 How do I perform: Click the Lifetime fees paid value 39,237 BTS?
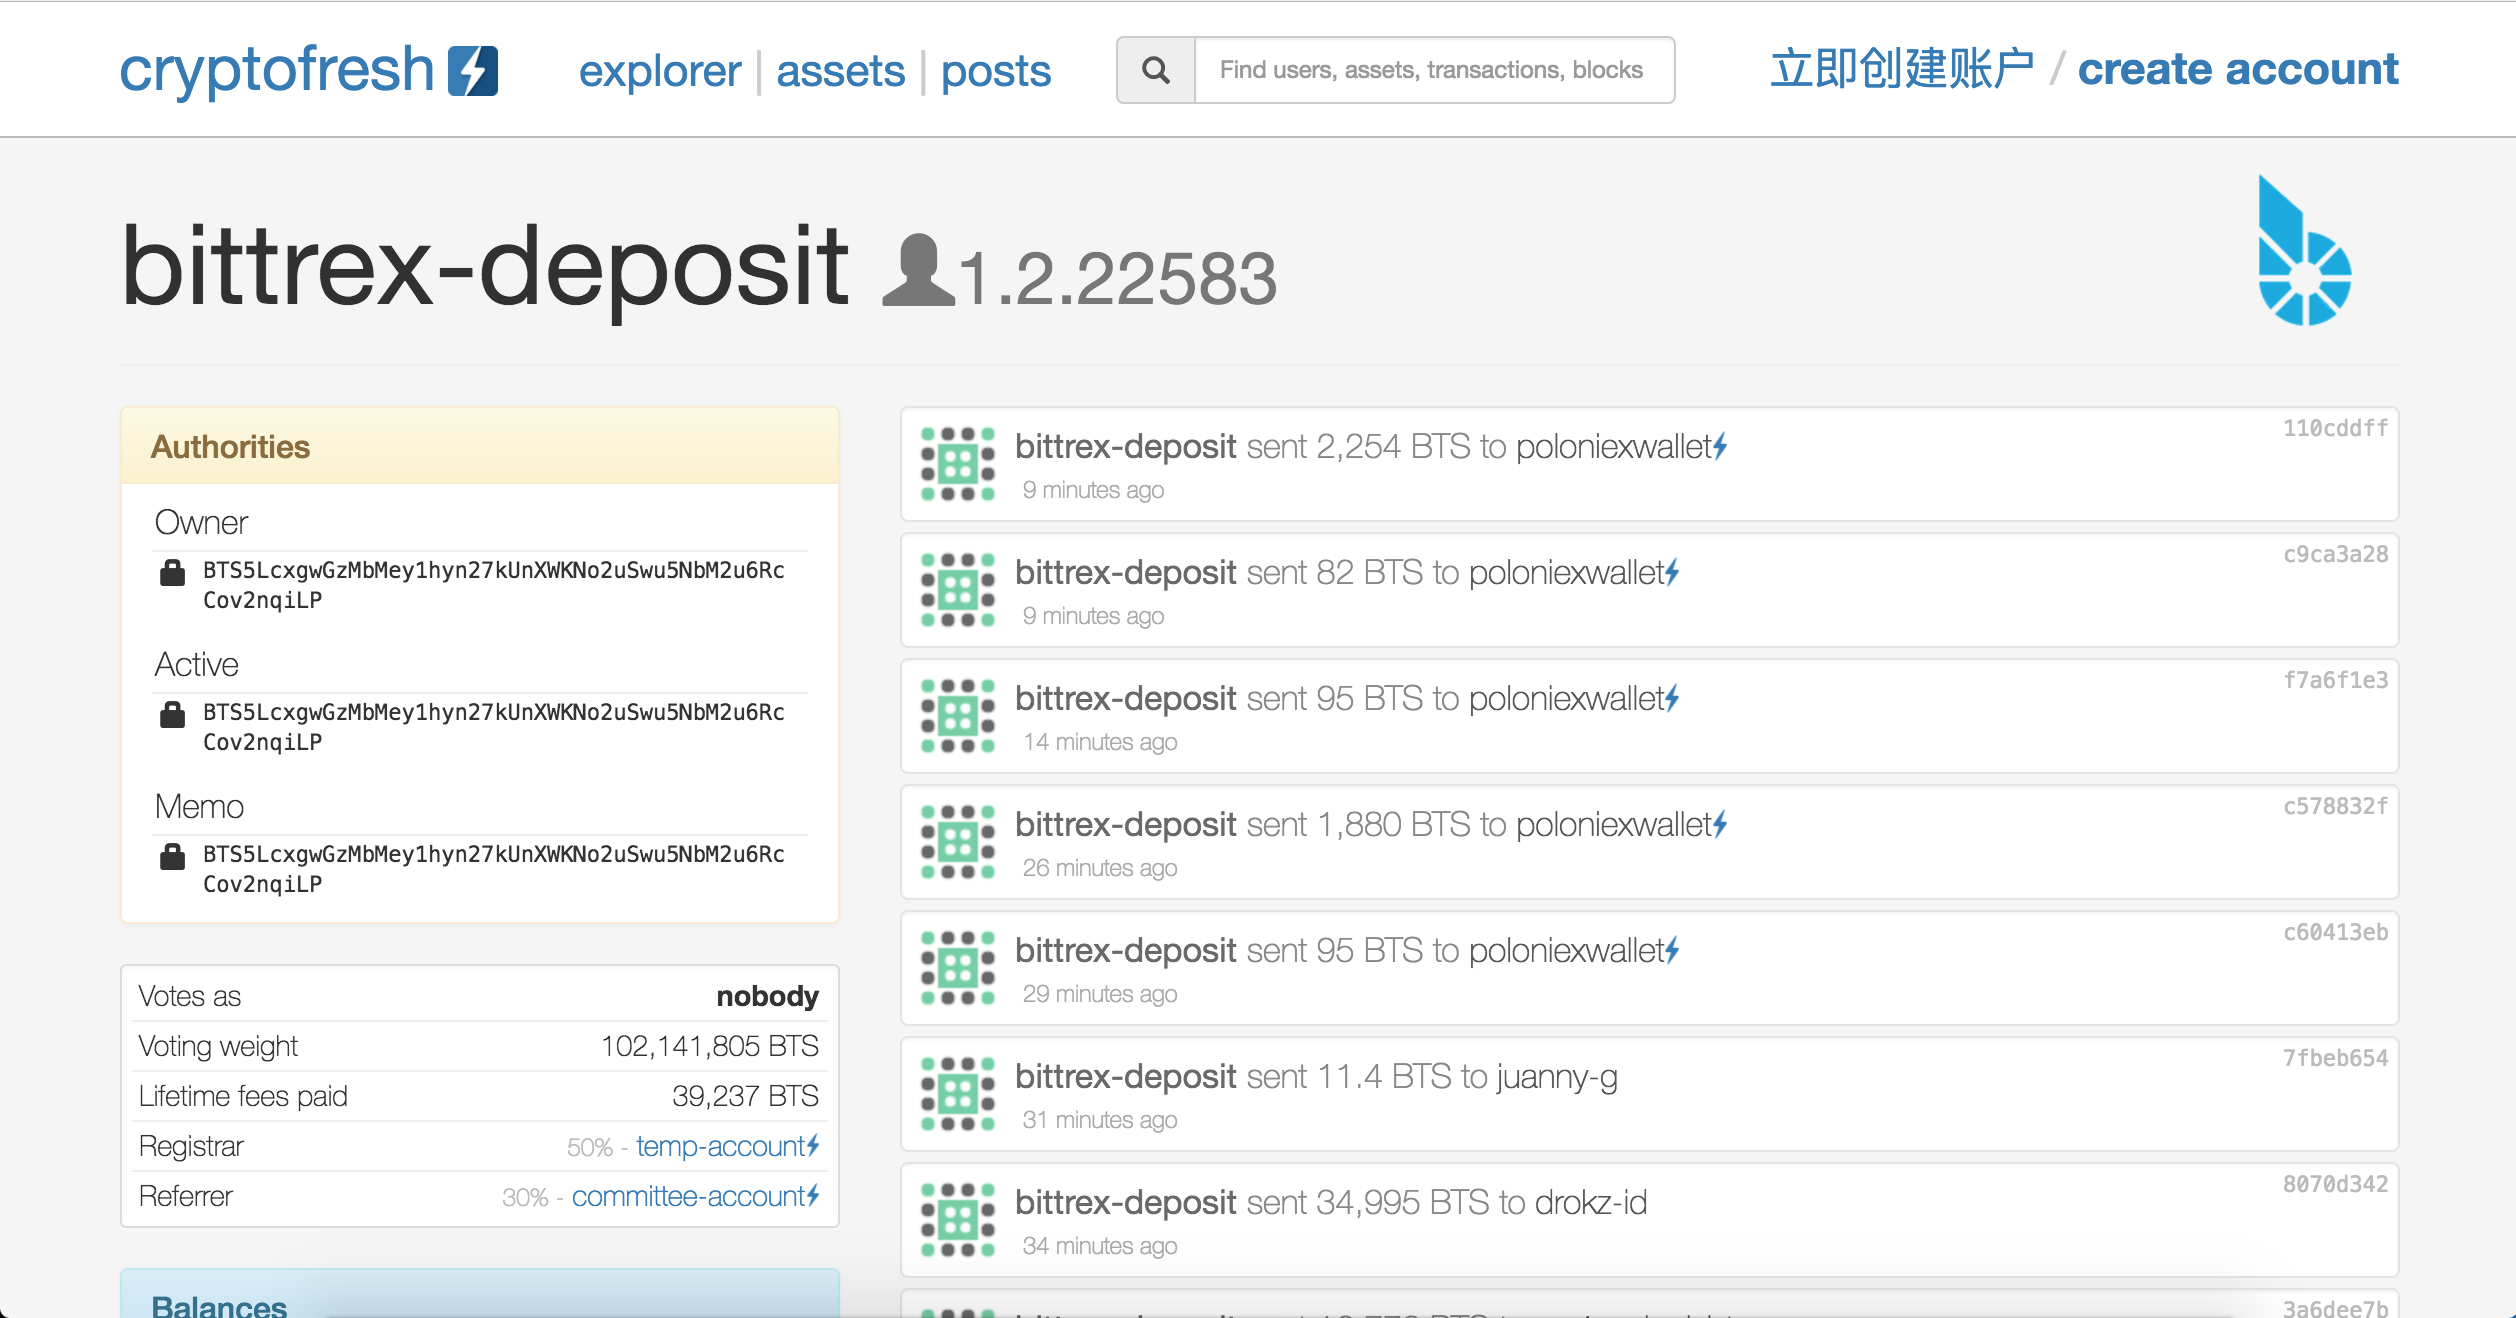pyautogui.click(x=745, y=1096)
